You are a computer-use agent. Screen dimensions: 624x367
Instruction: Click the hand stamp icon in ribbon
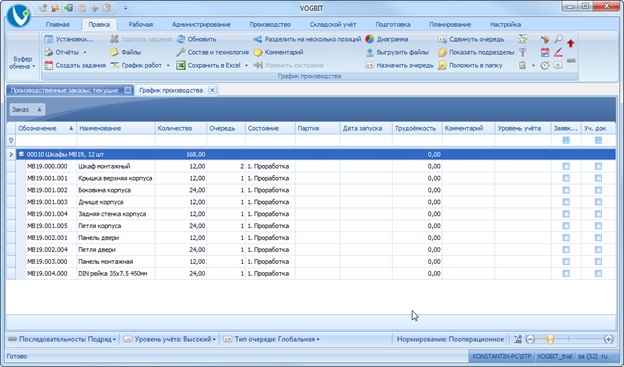(545, 39)
